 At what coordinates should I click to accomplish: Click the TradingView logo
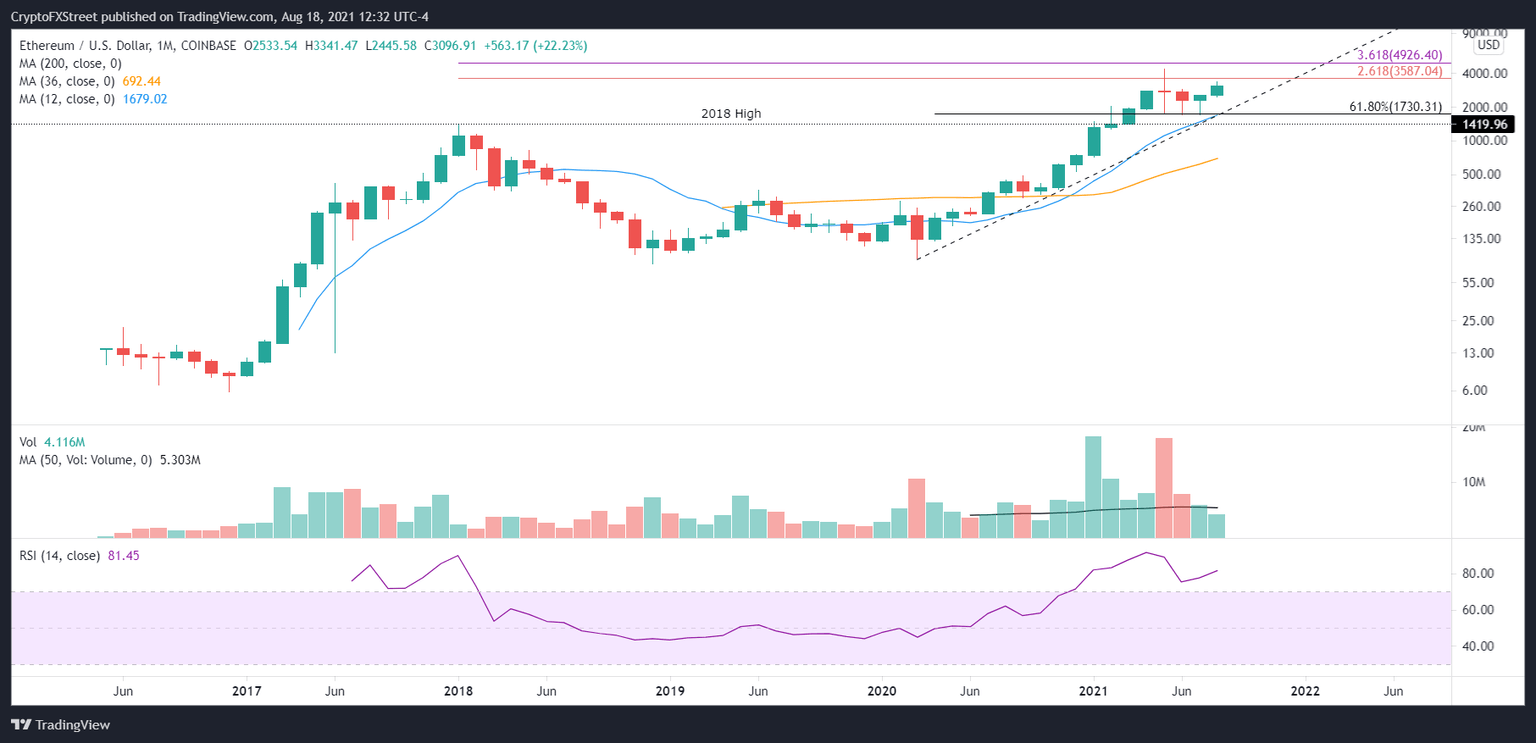coord(22,725)
